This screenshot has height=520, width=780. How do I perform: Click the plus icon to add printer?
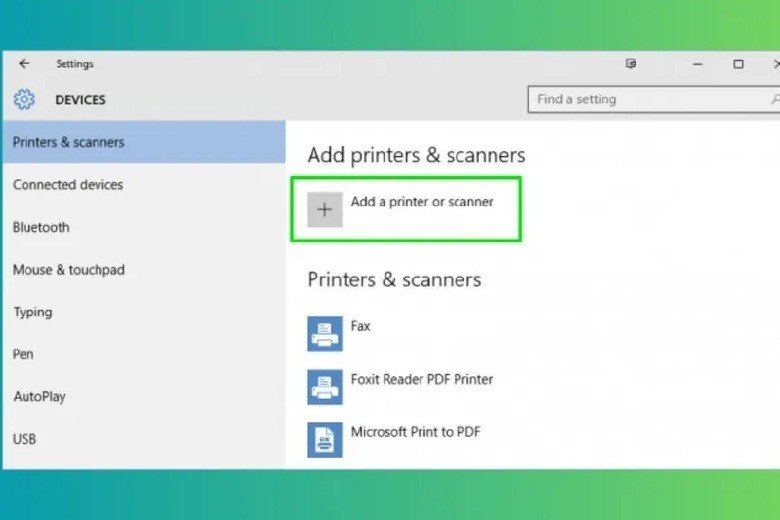[x=325, y=209]
